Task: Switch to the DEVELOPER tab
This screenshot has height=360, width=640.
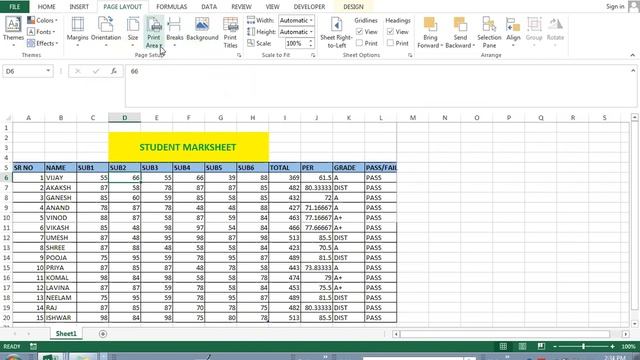Action: coord(309,7)
